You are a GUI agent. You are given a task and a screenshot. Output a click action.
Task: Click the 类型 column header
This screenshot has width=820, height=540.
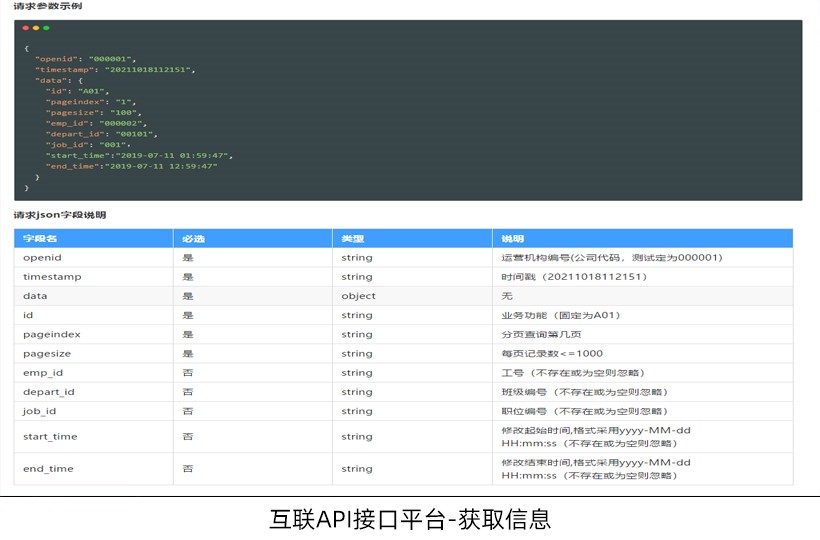pyautogui.click(x=352, y=239)
